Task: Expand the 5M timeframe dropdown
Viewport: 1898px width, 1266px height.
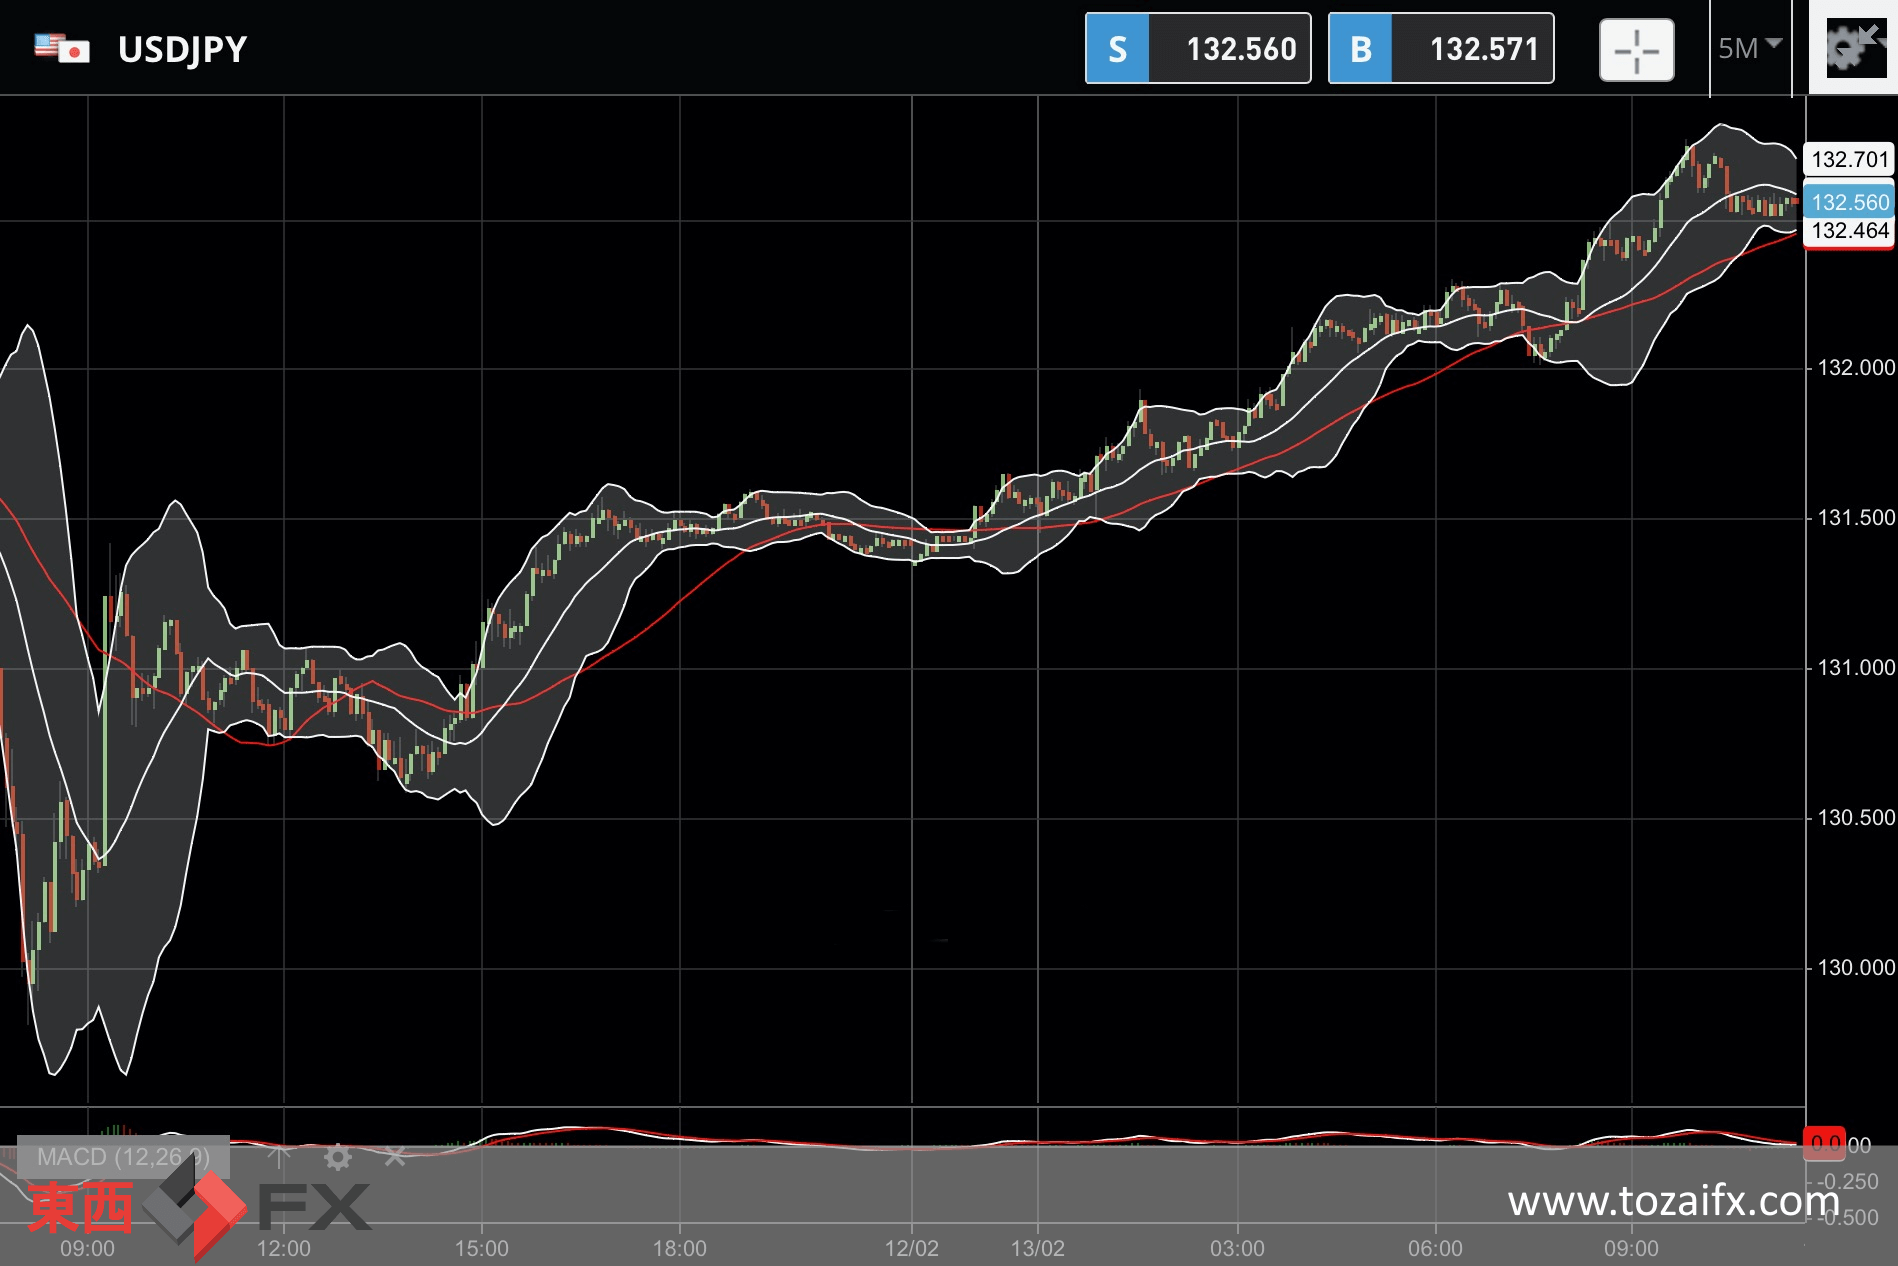Action: point(1750,48)
